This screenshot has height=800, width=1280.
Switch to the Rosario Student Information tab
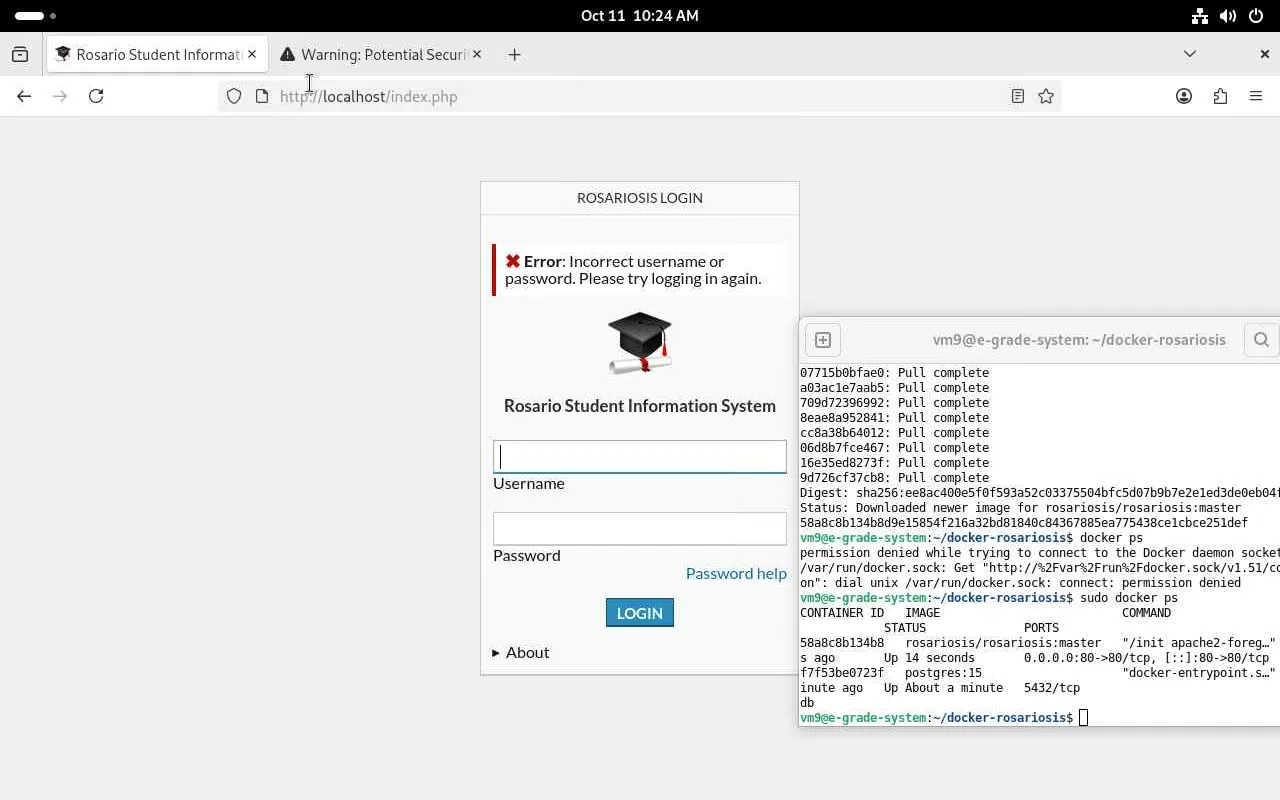click(158, 55)
